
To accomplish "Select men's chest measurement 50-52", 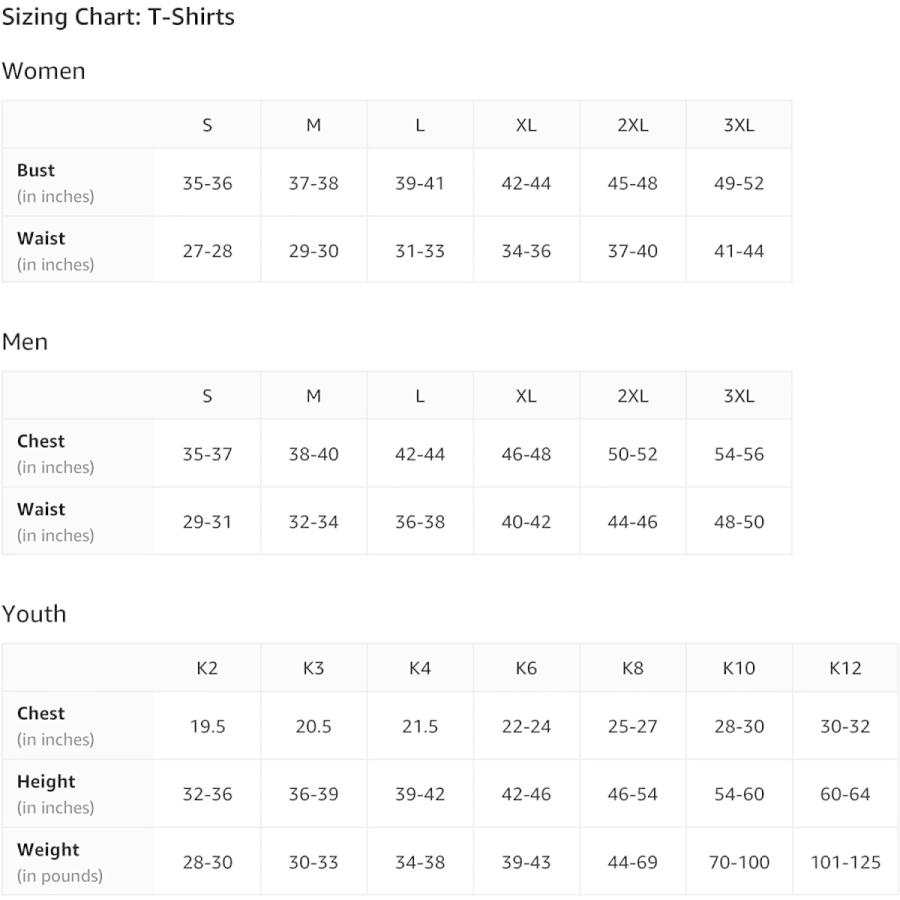I will pos(632,454).
